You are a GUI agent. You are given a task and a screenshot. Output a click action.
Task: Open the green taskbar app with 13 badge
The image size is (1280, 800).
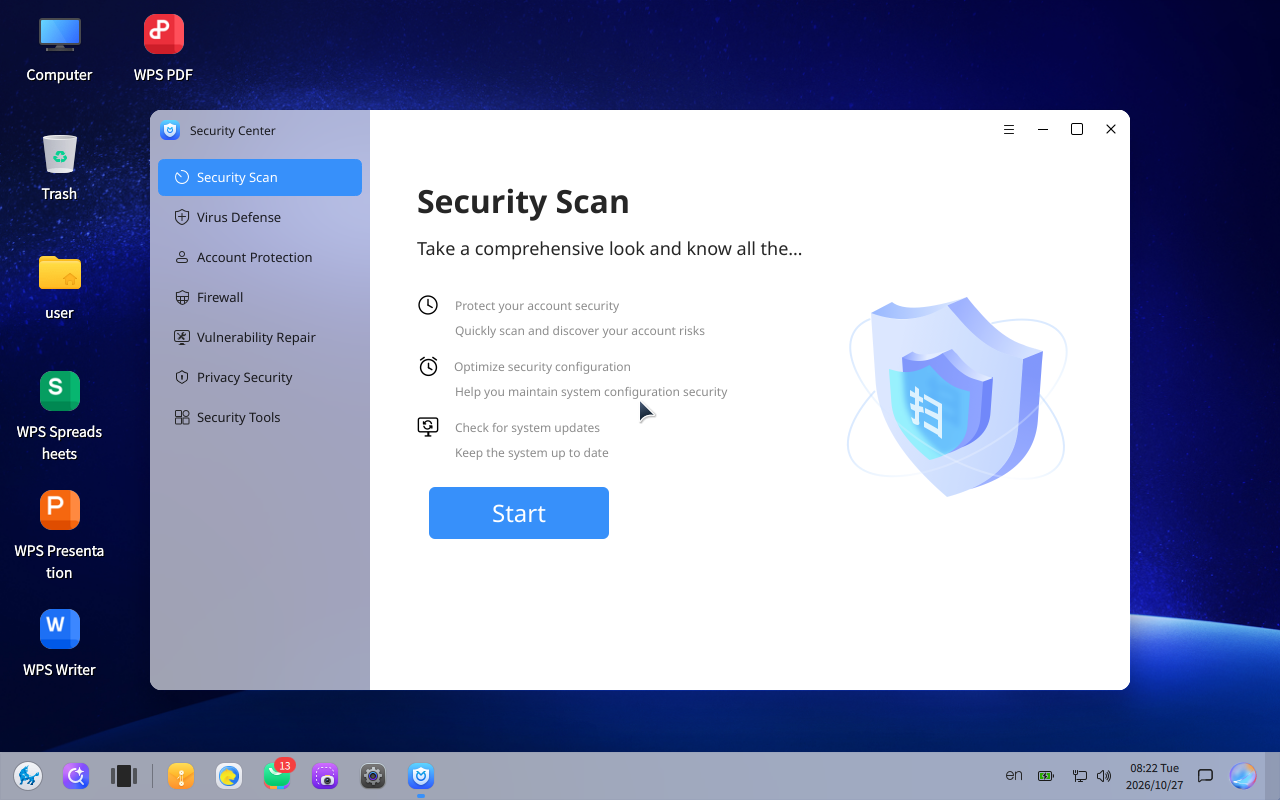click(x=277, y=776)
